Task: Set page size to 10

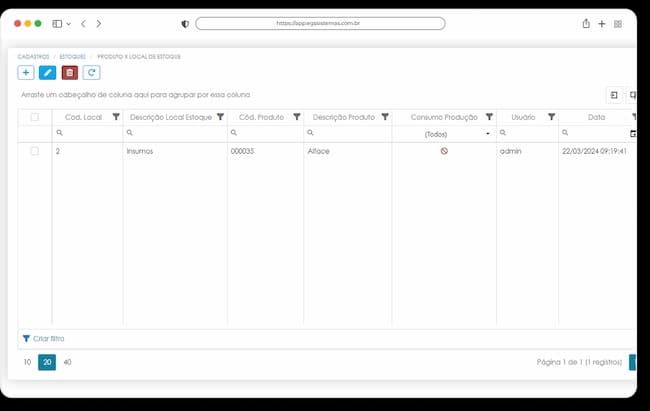Action: (x=27, y=362)
